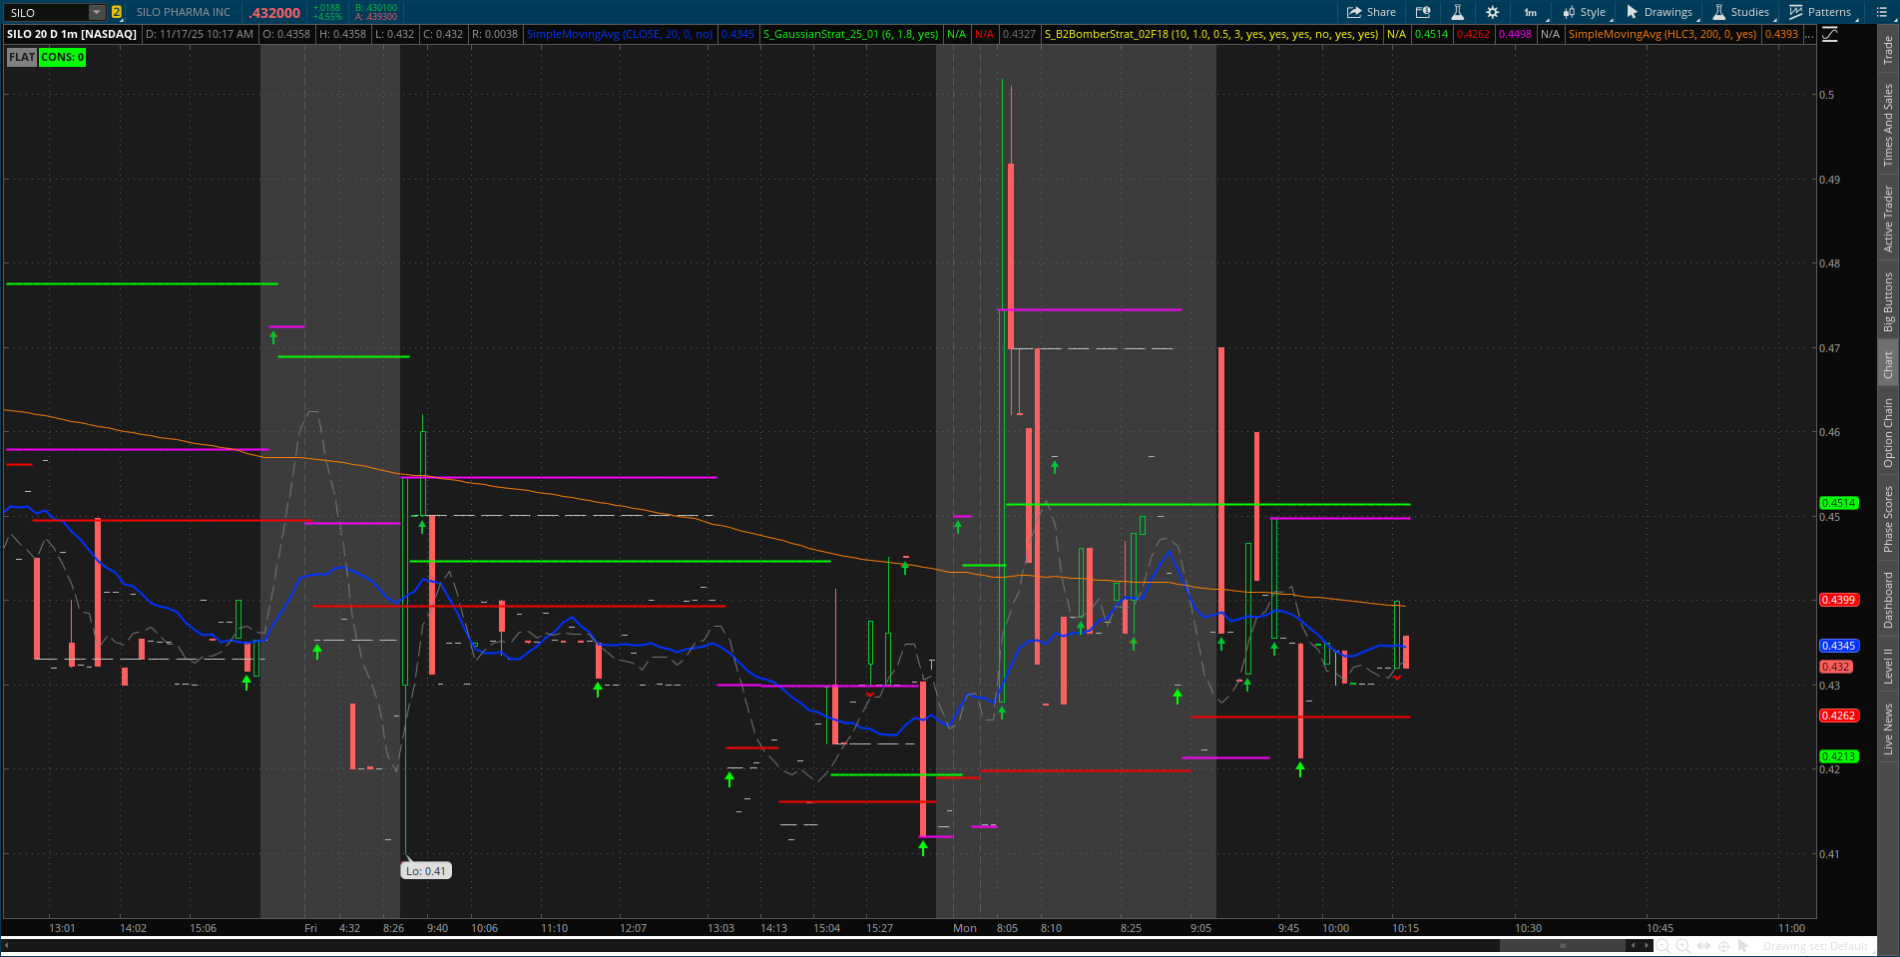Switch to the Option Chain sidebar tab
The image size is (1900, 957).
1888,432
